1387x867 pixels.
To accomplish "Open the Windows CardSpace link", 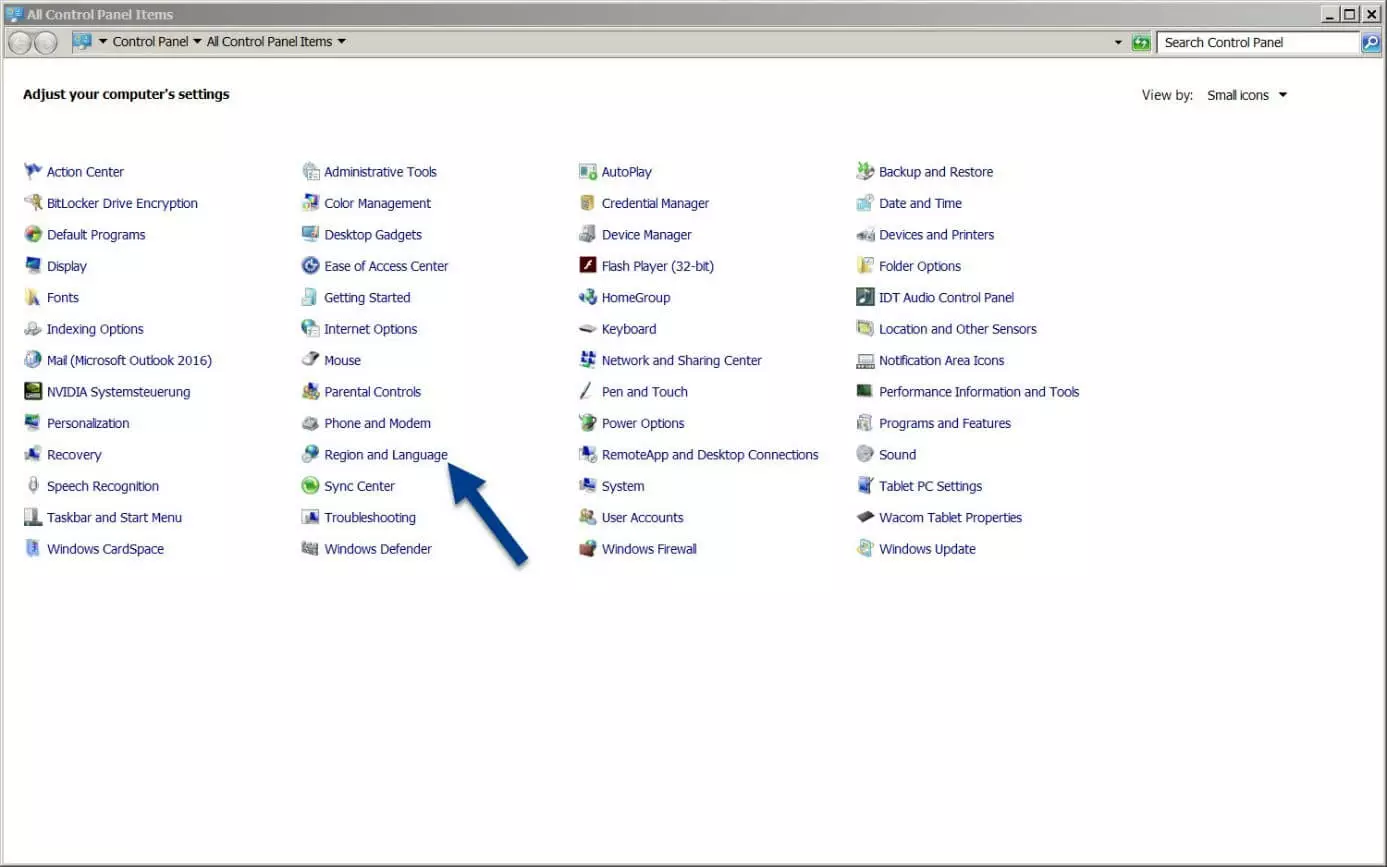I will 105,549.
